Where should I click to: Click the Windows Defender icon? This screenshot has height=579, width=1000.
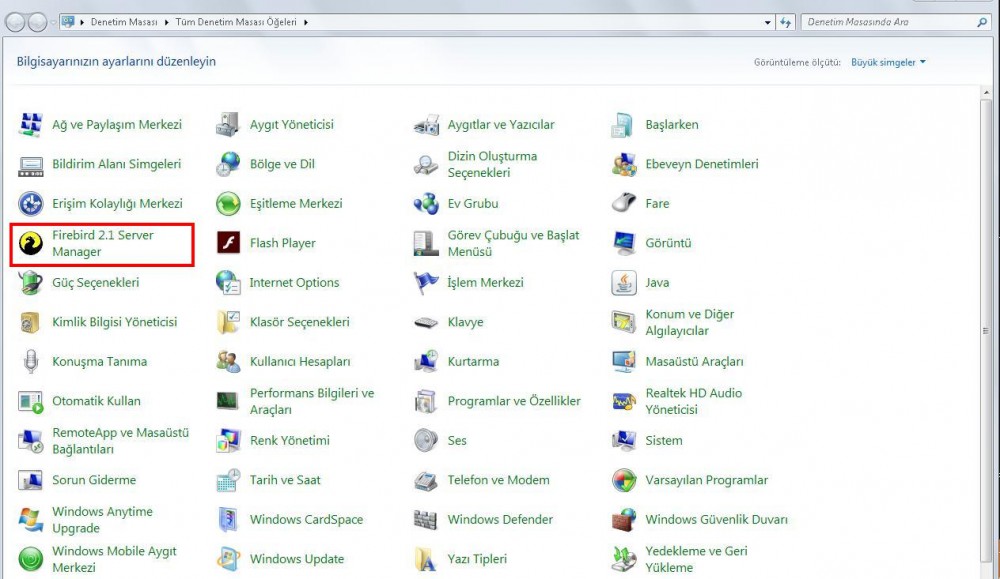[x=425, y=520]
